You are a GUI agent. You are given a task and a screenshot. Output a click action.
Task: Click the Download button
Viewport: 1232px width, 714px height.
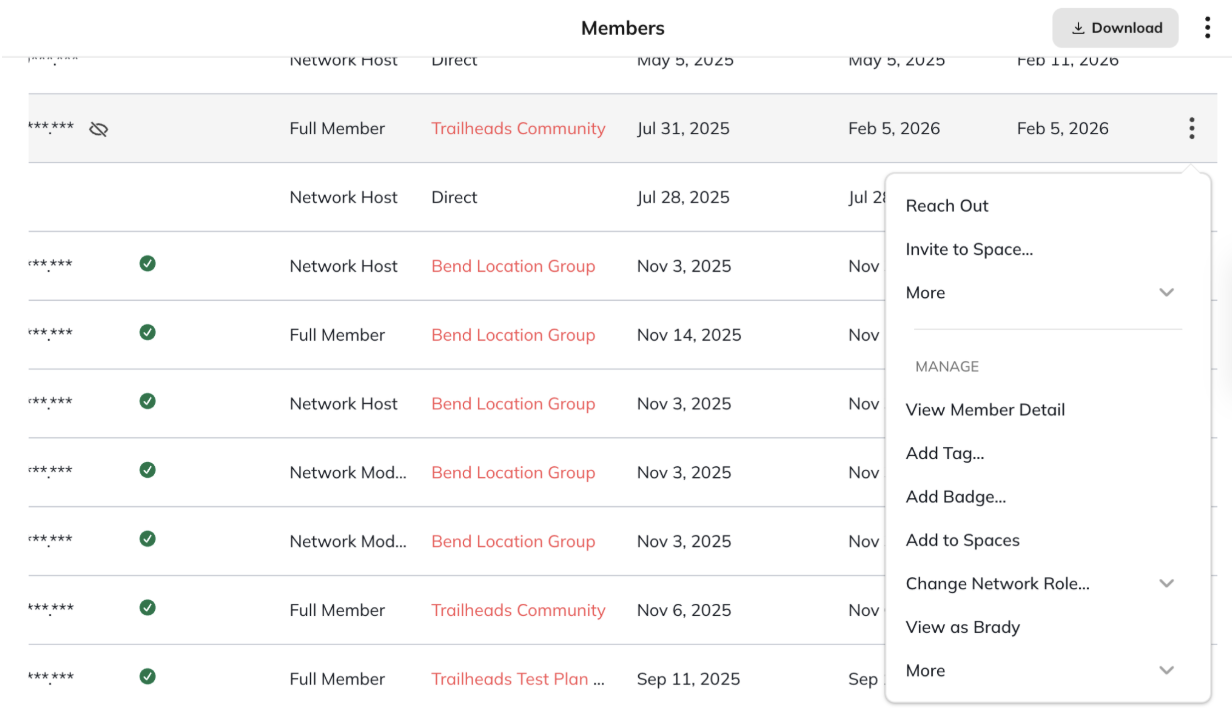(x=1115, y=28)
